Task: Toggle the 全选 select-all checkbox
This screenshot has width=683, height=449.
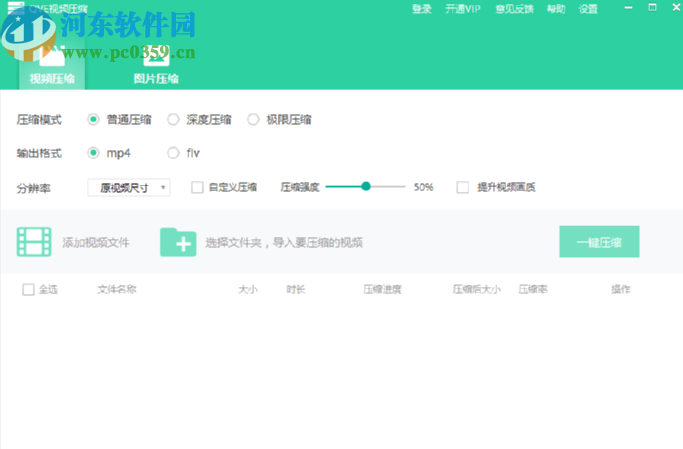Action: coord(28,290)
